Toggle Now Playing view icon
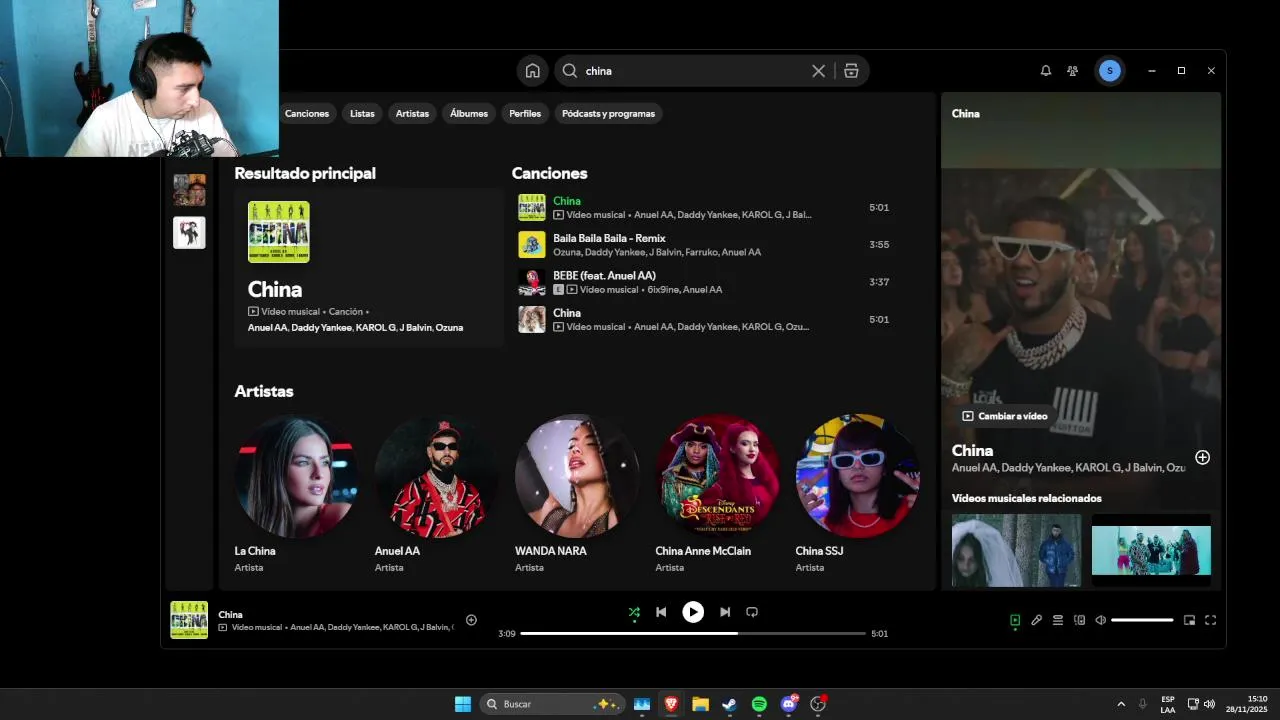The width and height of the screenshot is (1280, 720). pos(1015,620)
